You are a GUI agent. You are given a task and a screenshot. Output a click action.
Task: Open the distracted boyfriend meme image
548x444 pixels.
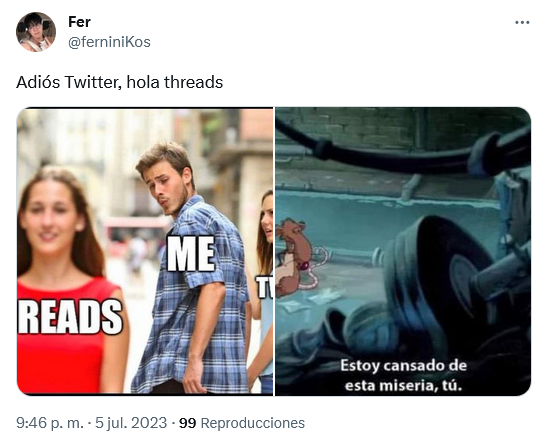(145, 251)
